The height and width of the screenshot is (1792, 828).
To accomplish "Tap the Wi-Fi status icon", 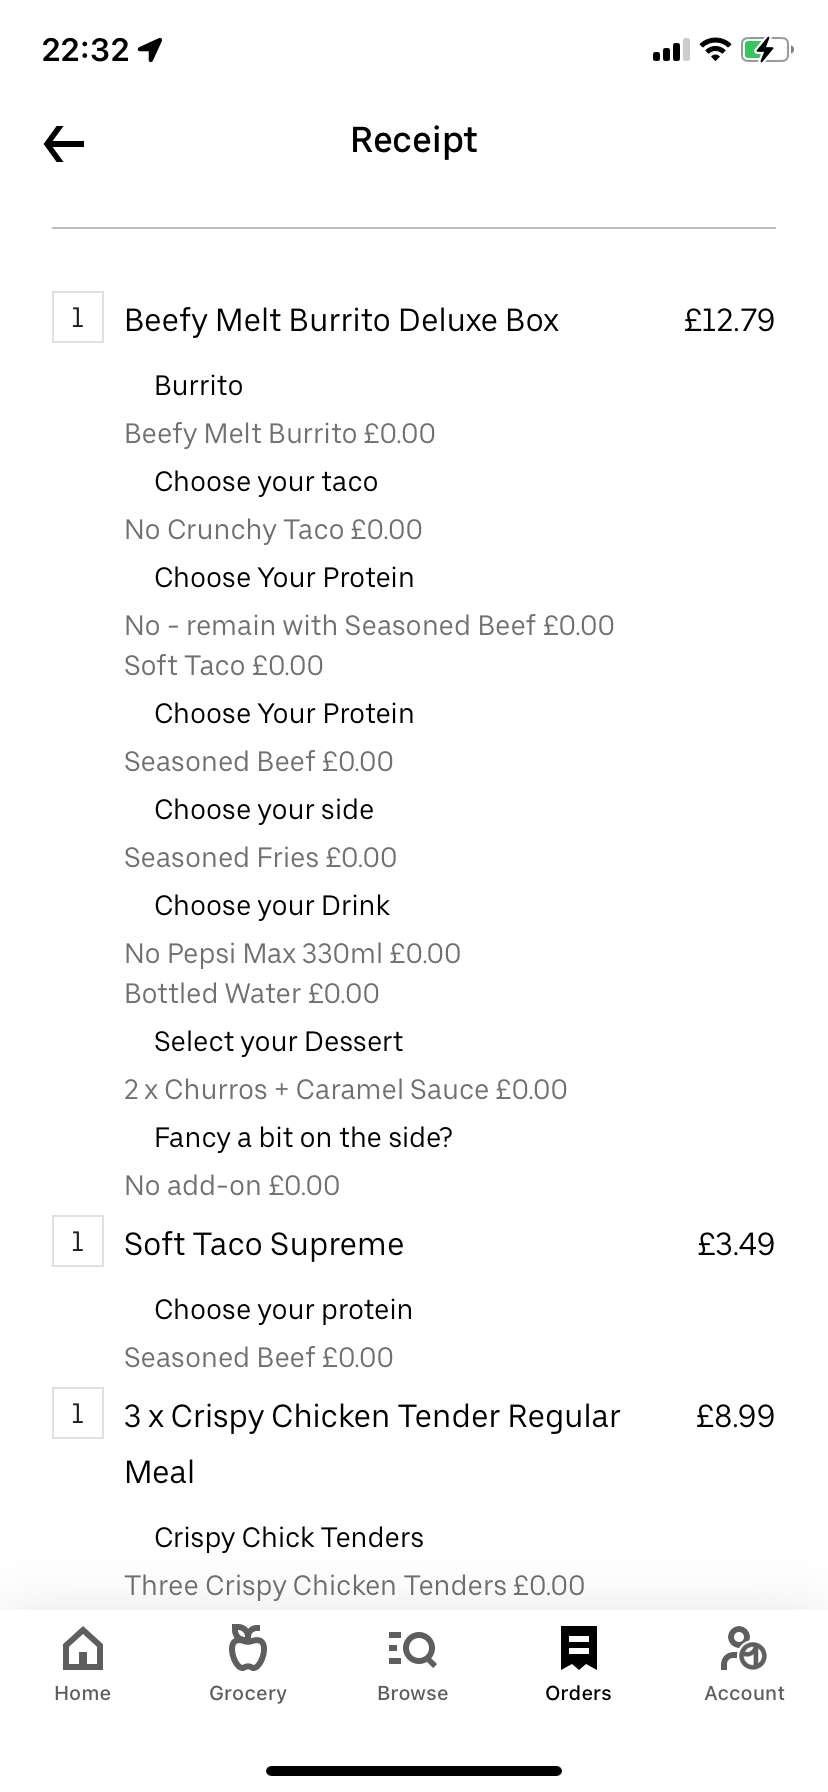I will 715,49.
